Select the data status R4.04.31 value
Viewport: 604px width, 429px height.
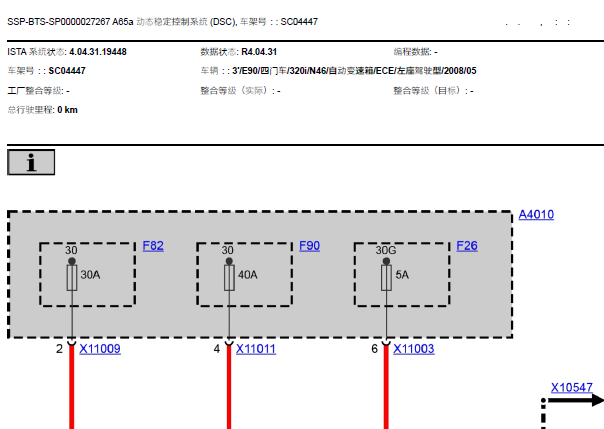tap(259, 52)
